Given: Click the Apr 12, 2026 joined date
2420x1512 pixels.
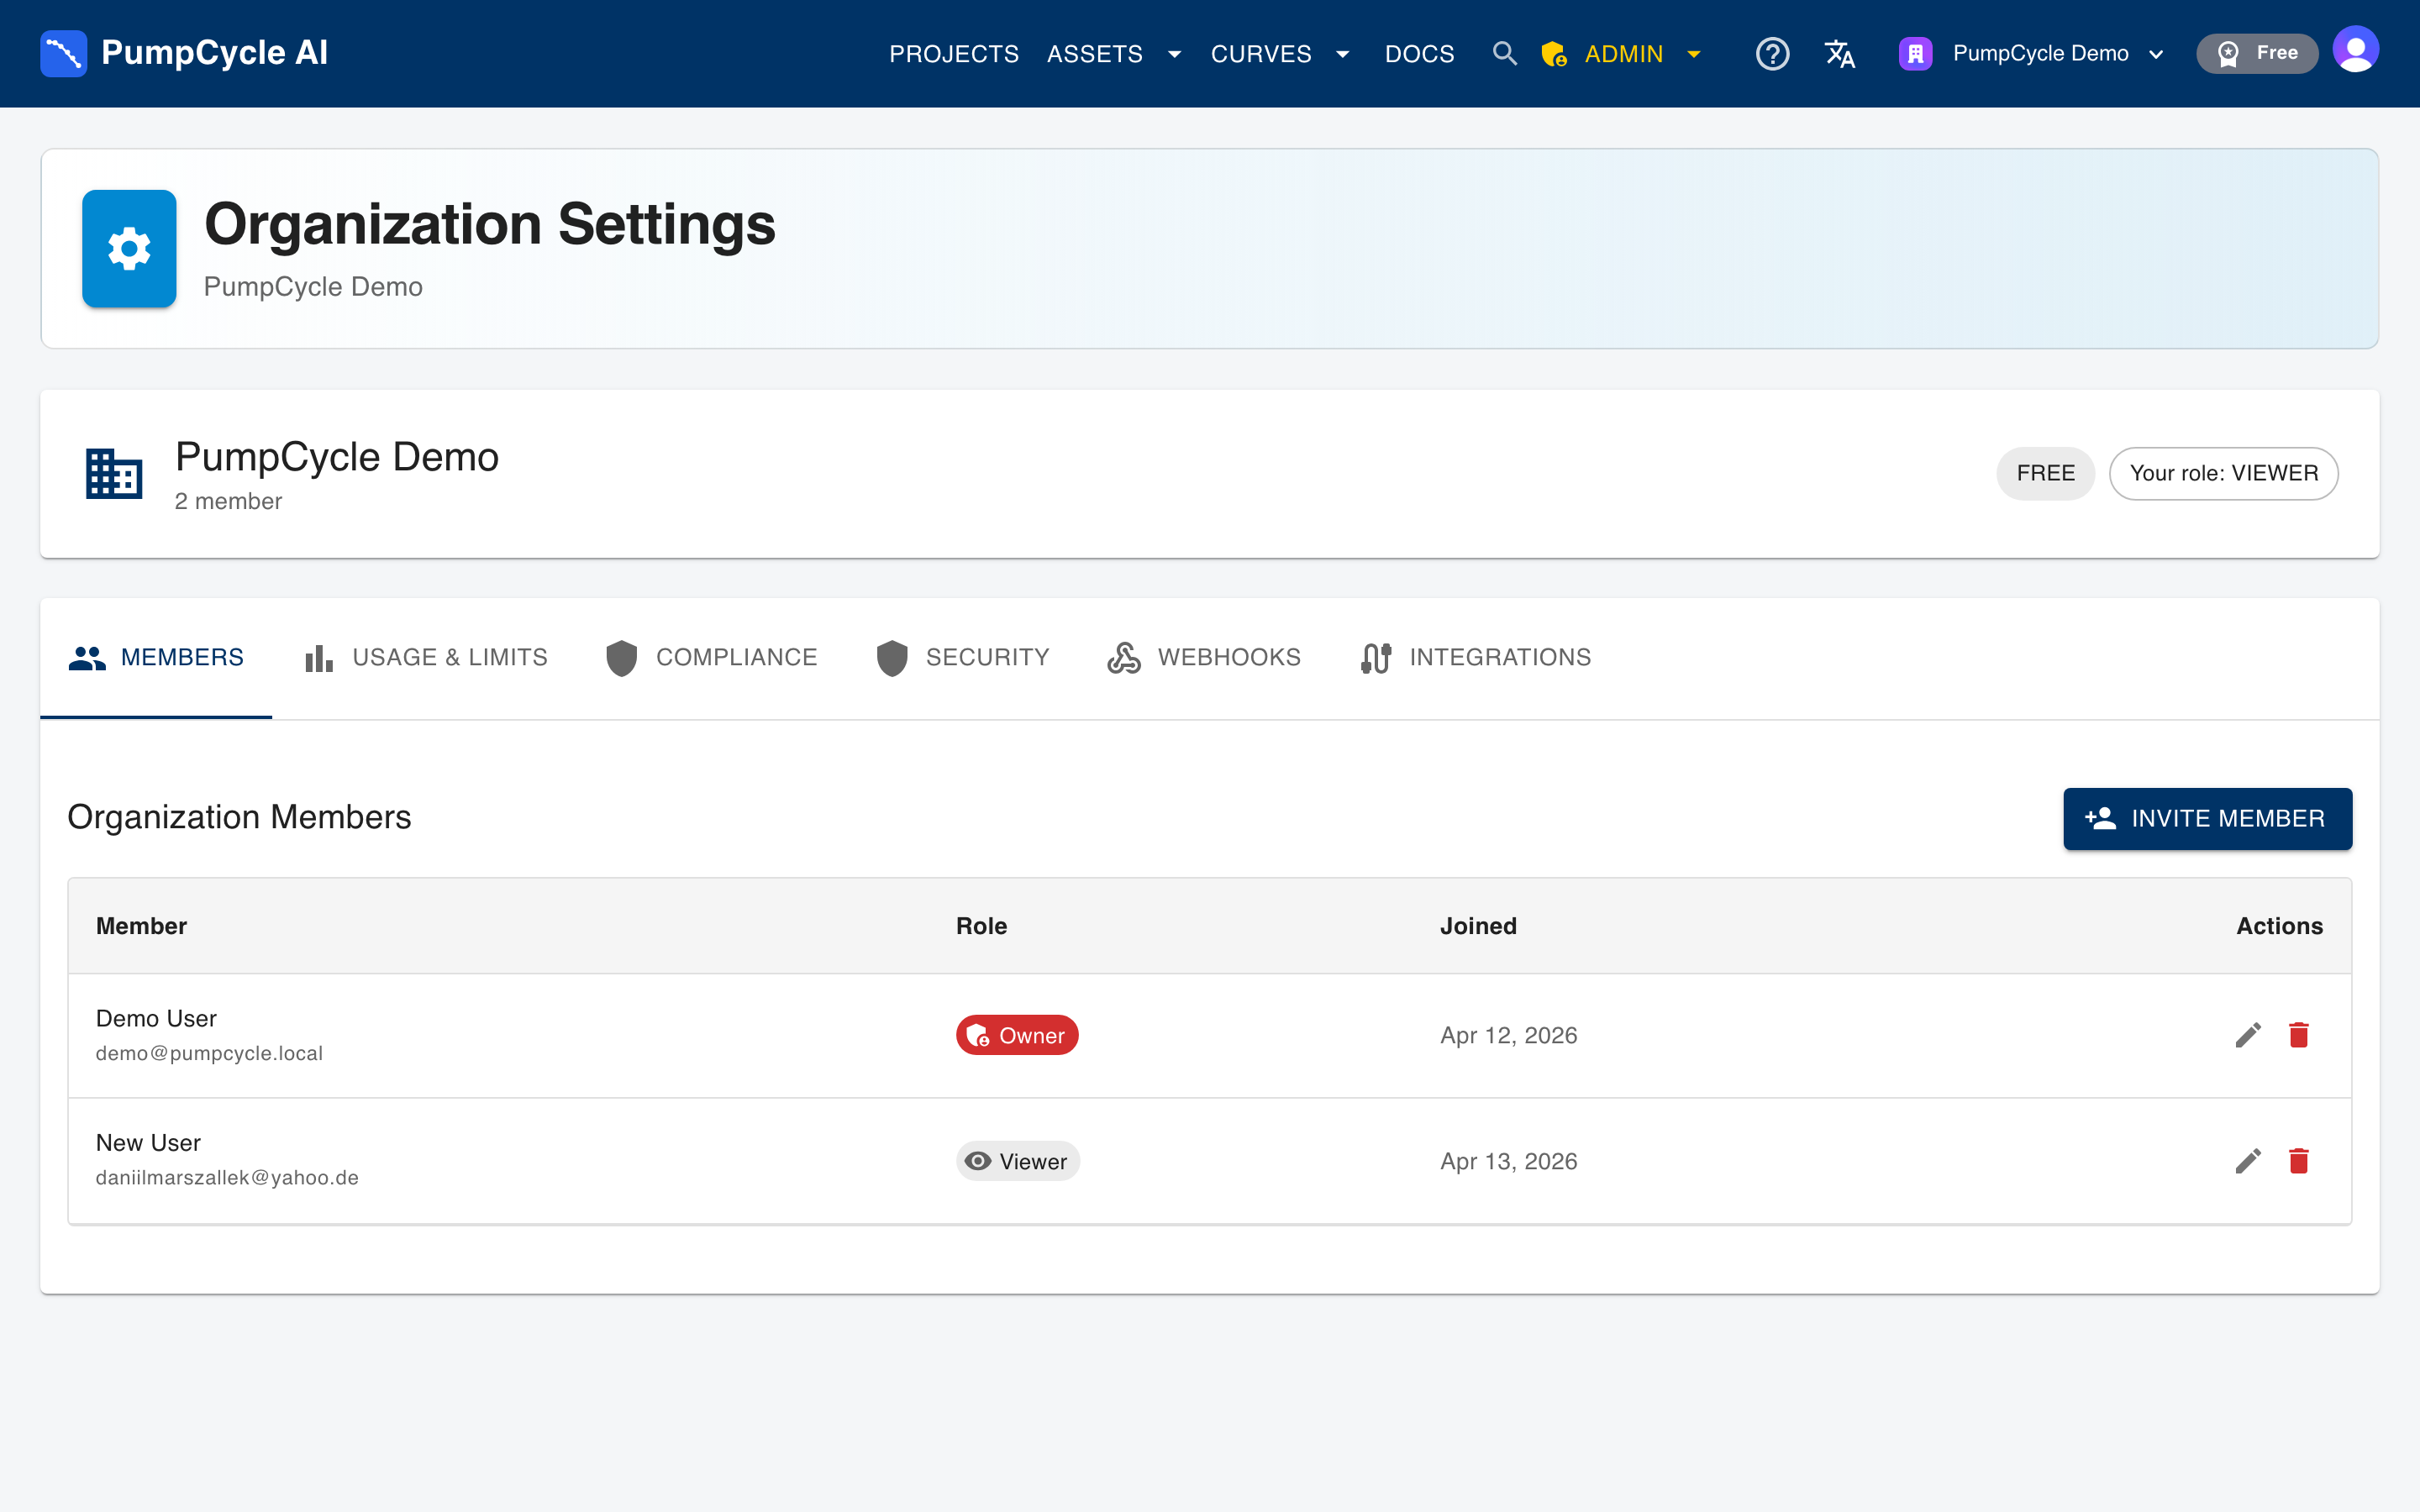Looking at the screenshot, I should [1508, 1035].
